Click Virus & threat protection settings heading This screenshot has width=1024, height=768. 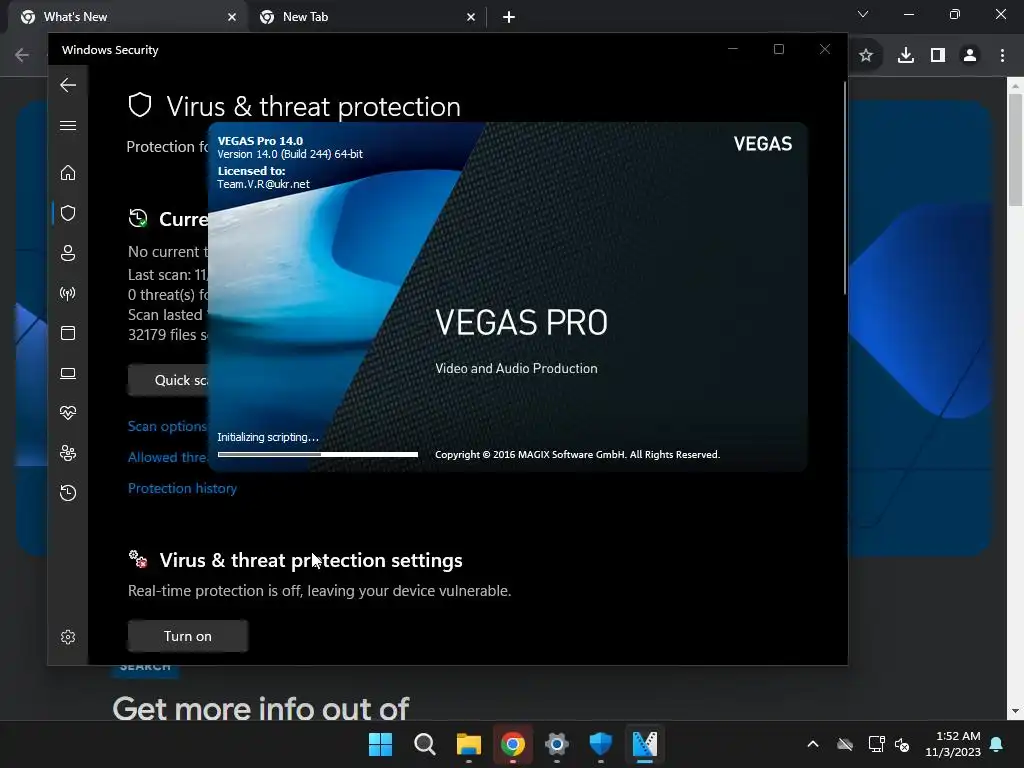(x=311, y=560)
